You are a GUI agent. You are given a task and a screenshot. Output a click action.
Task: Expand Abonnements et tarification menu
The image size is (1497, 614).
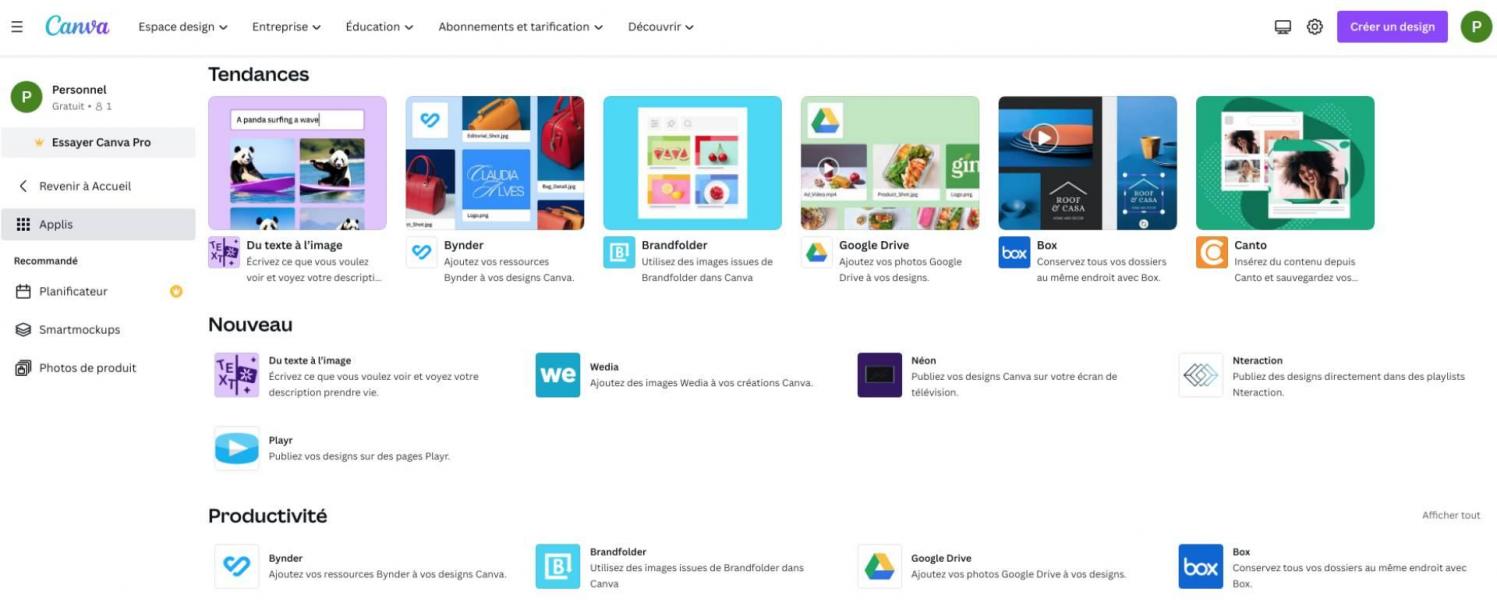click(521, 27)
